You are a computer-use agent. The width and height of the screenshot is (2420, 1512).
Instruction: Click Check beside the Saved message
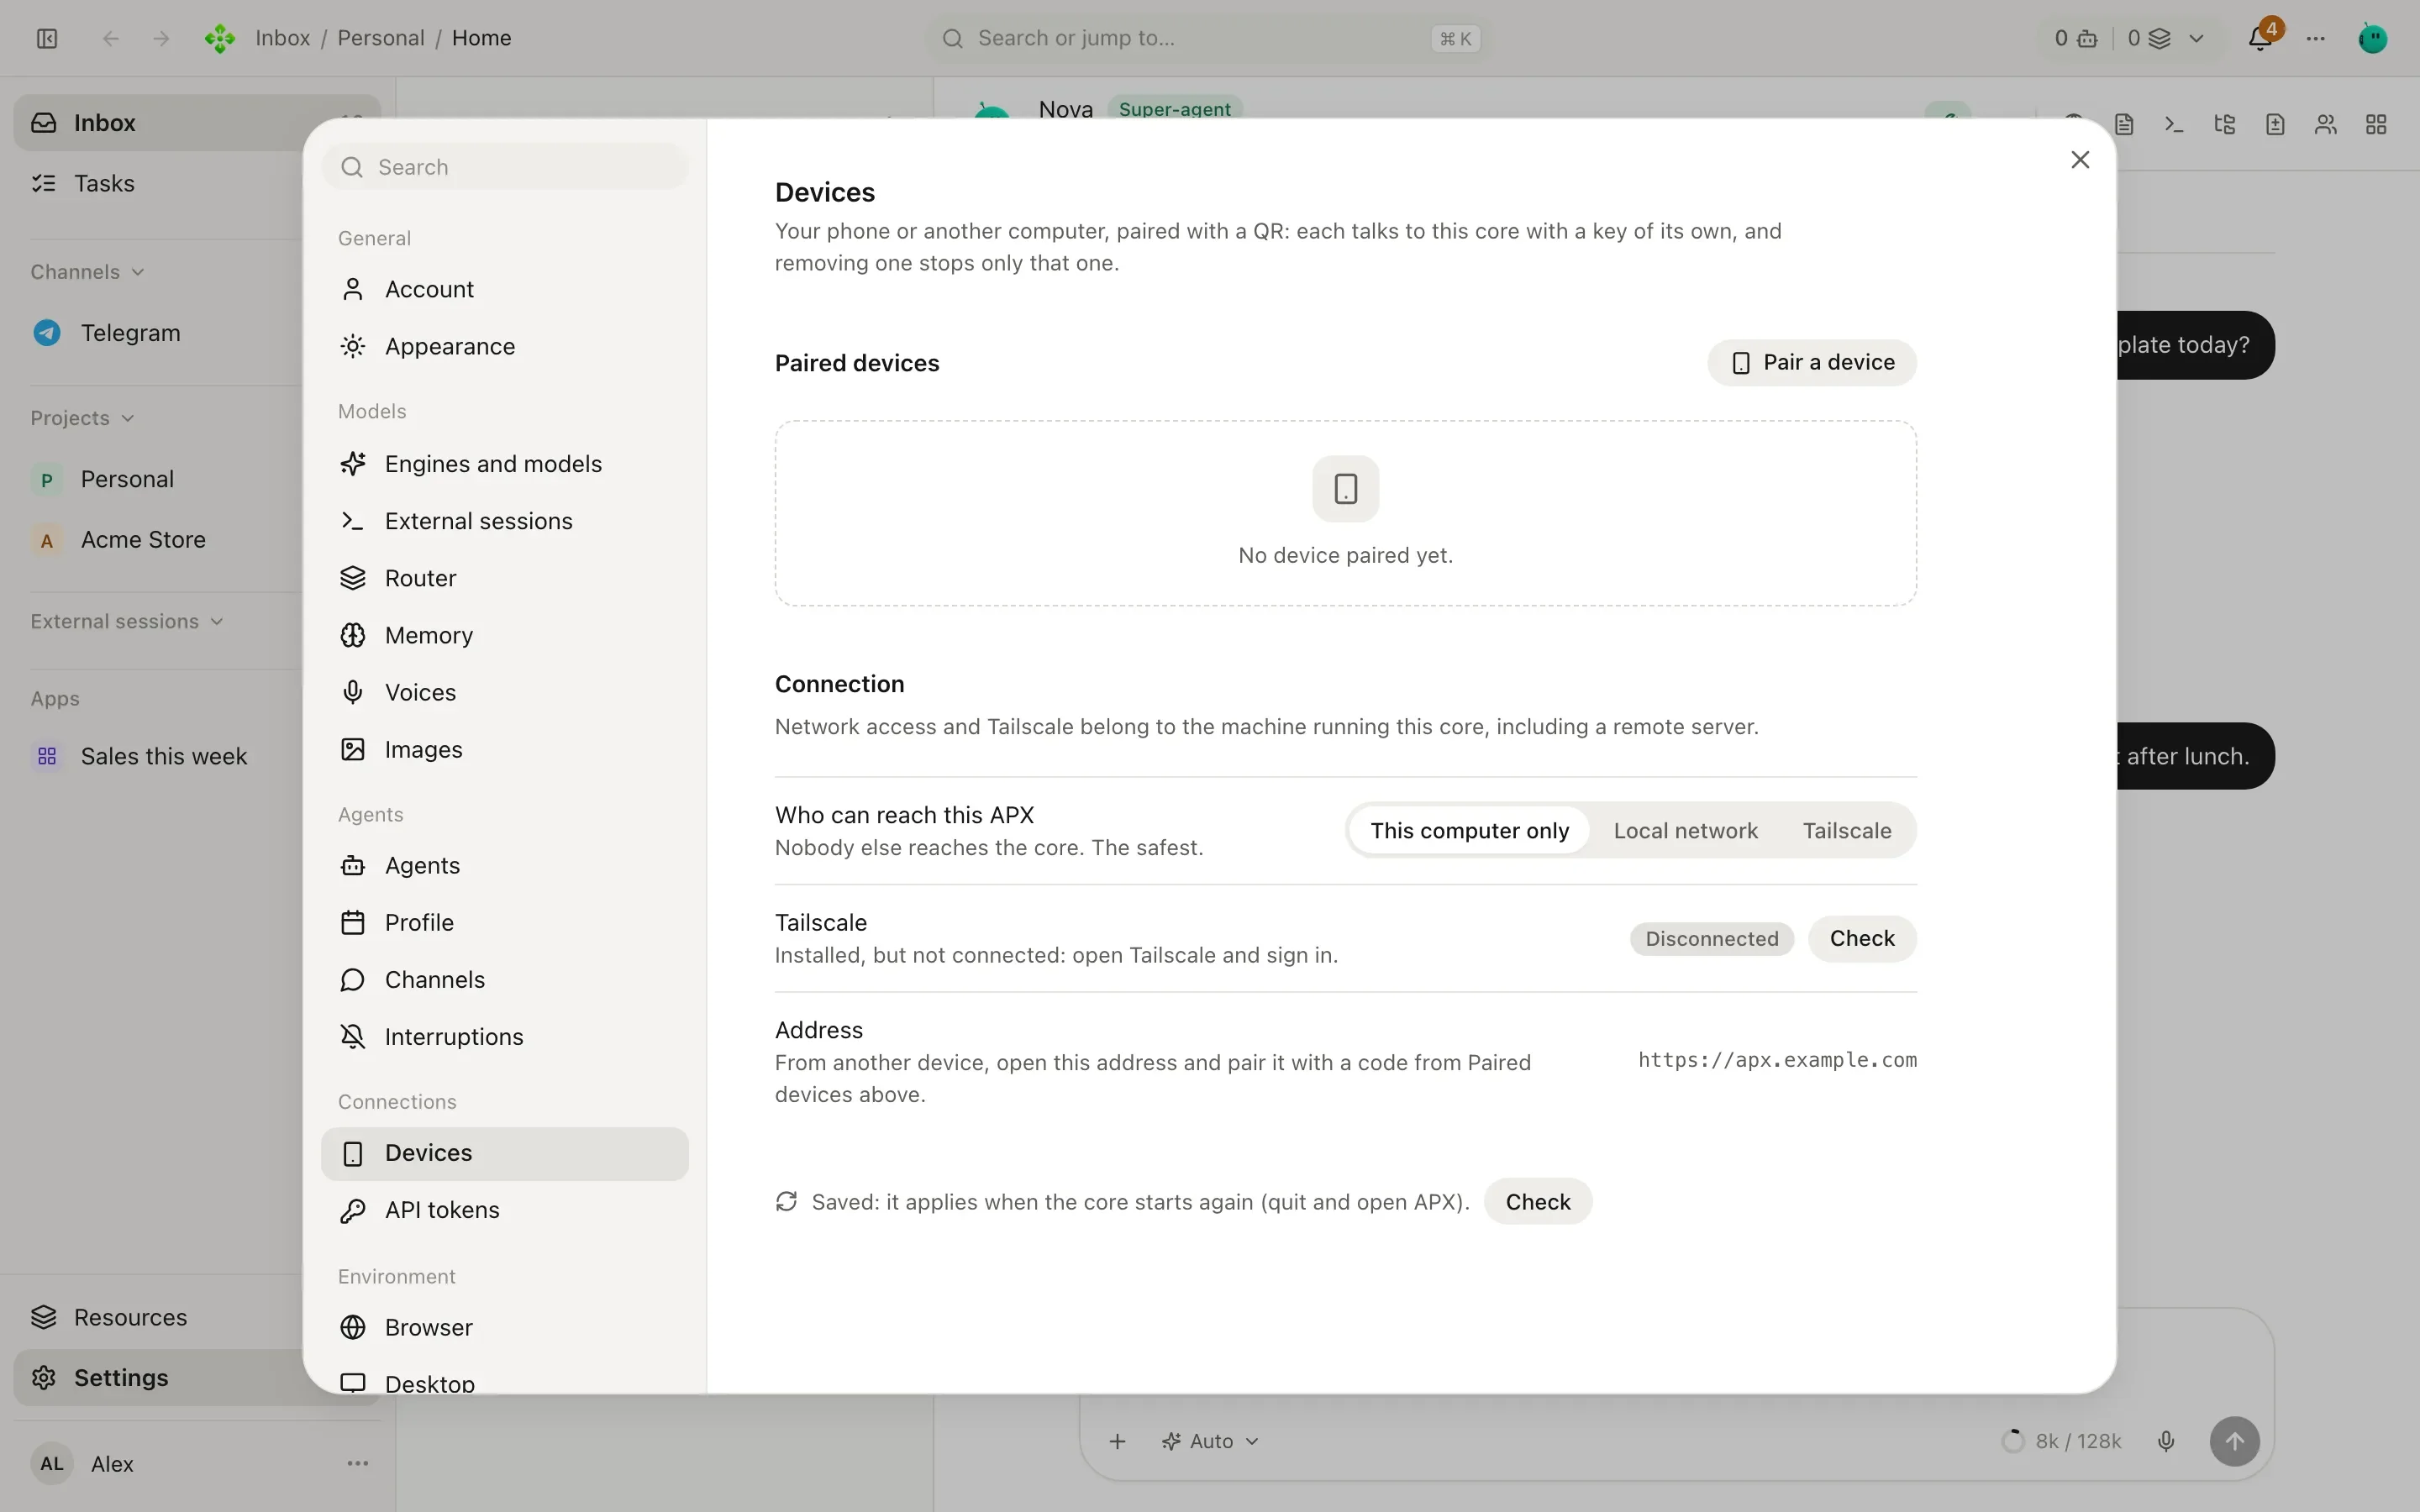pyautogui.click(x=1538, y=1201)
